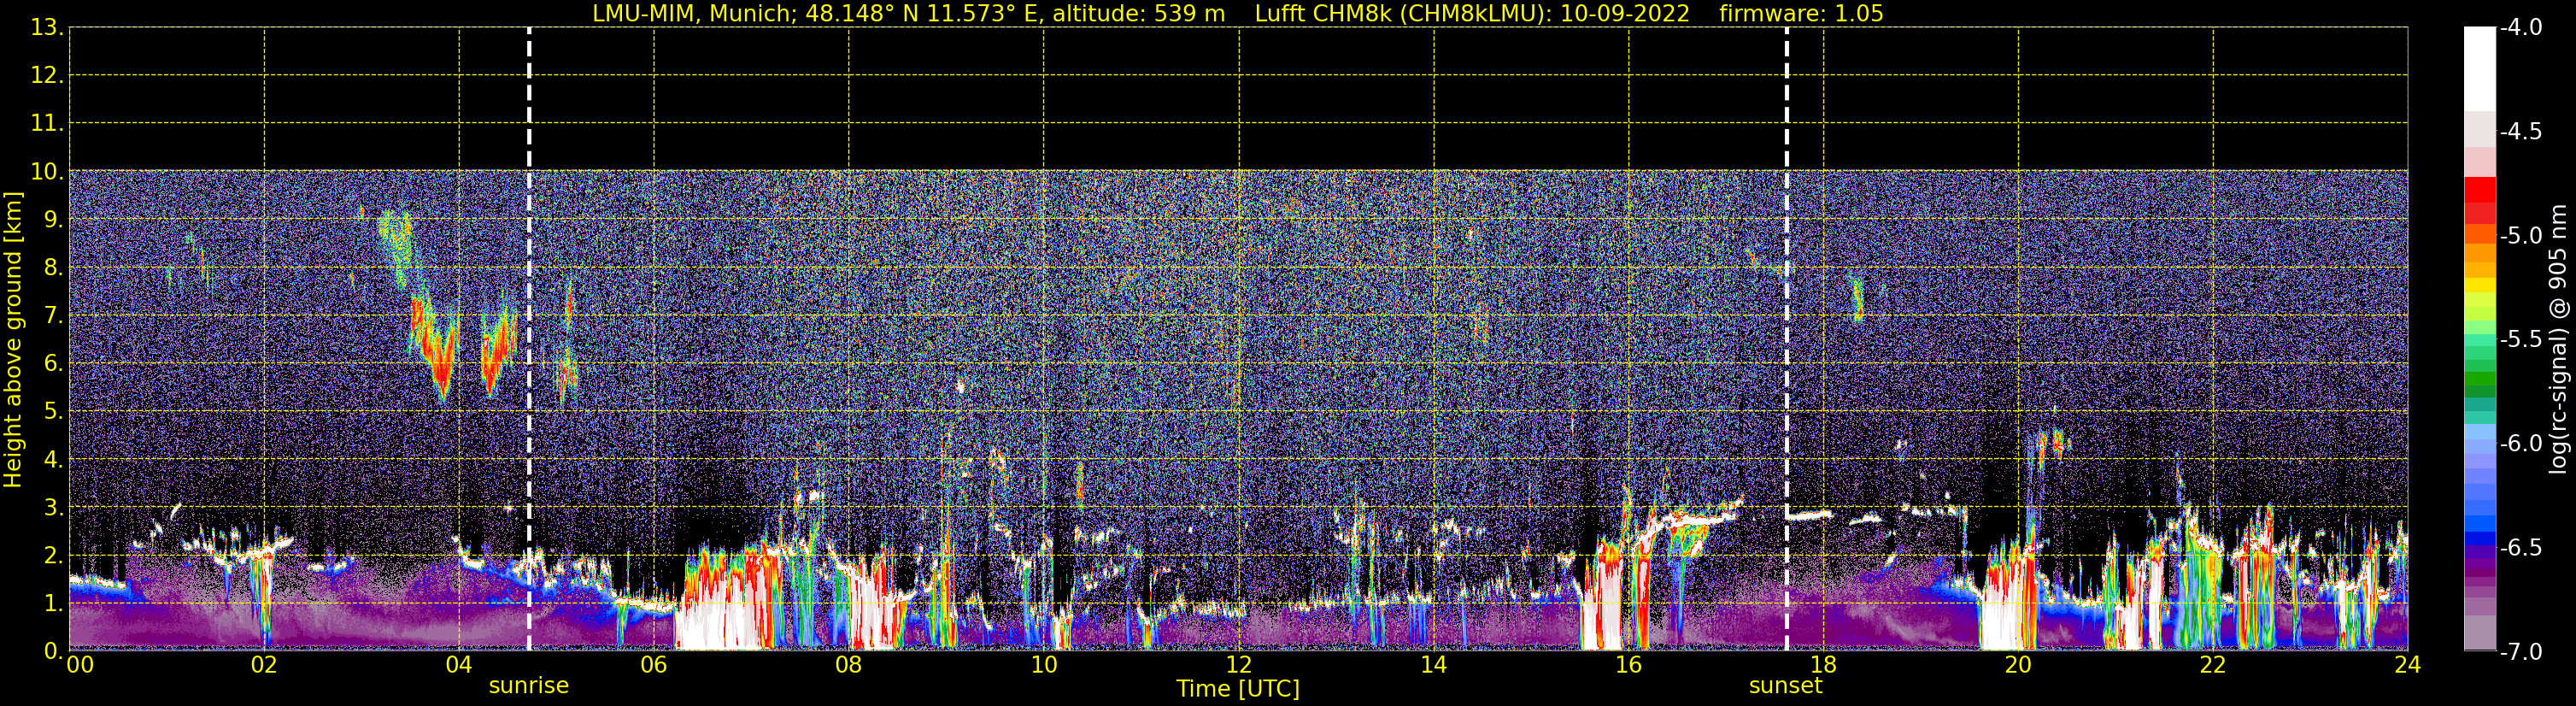This screenshot has width=2576, height=706.
Task: Click the white top section of the colorbar
Action: pyautogui.click(x=2479, y=68)
